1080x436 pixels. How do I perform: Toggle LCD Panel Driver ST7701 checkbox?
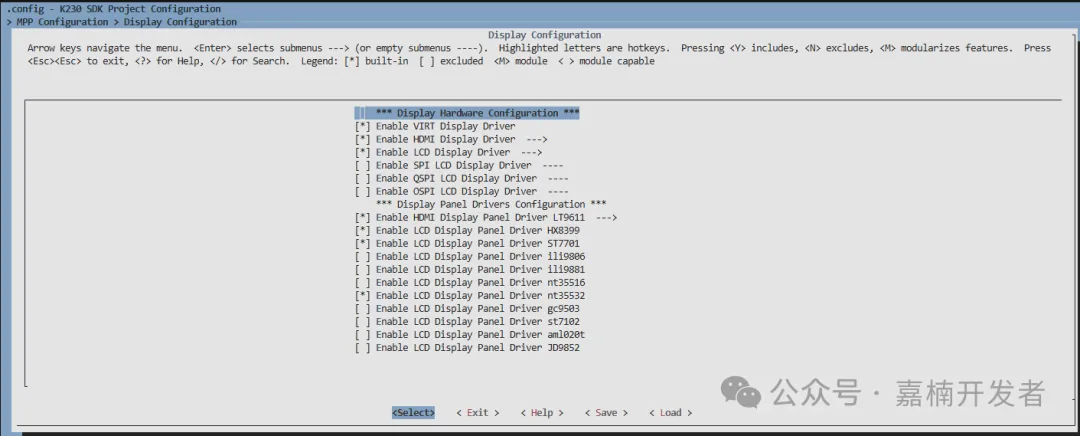pos(363,245)
